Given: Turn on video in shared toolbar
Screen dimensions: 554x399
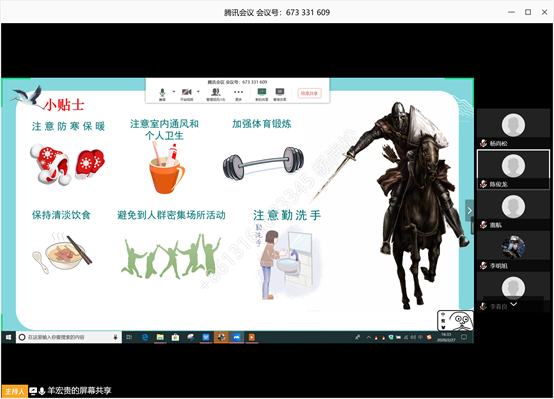Looking at the screenshot, I should (x=187, y=94).
